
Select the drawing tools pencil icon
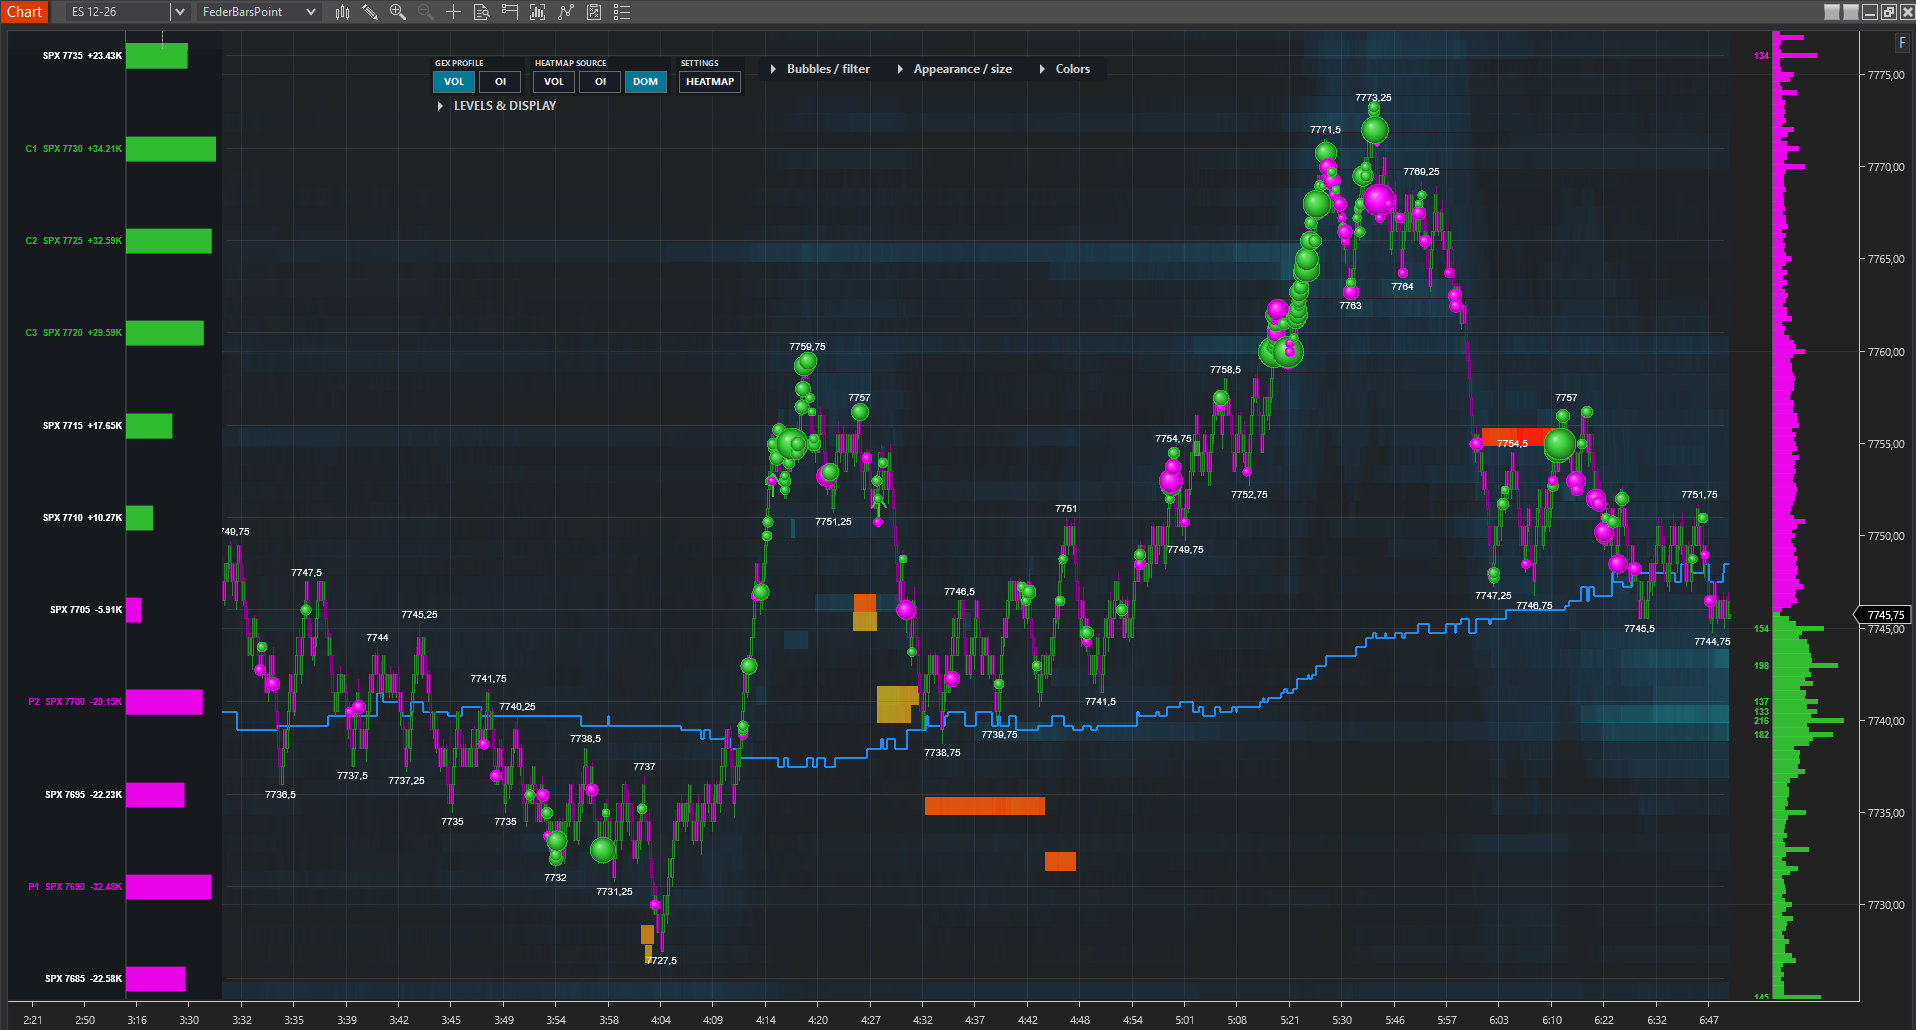(370, 12)
